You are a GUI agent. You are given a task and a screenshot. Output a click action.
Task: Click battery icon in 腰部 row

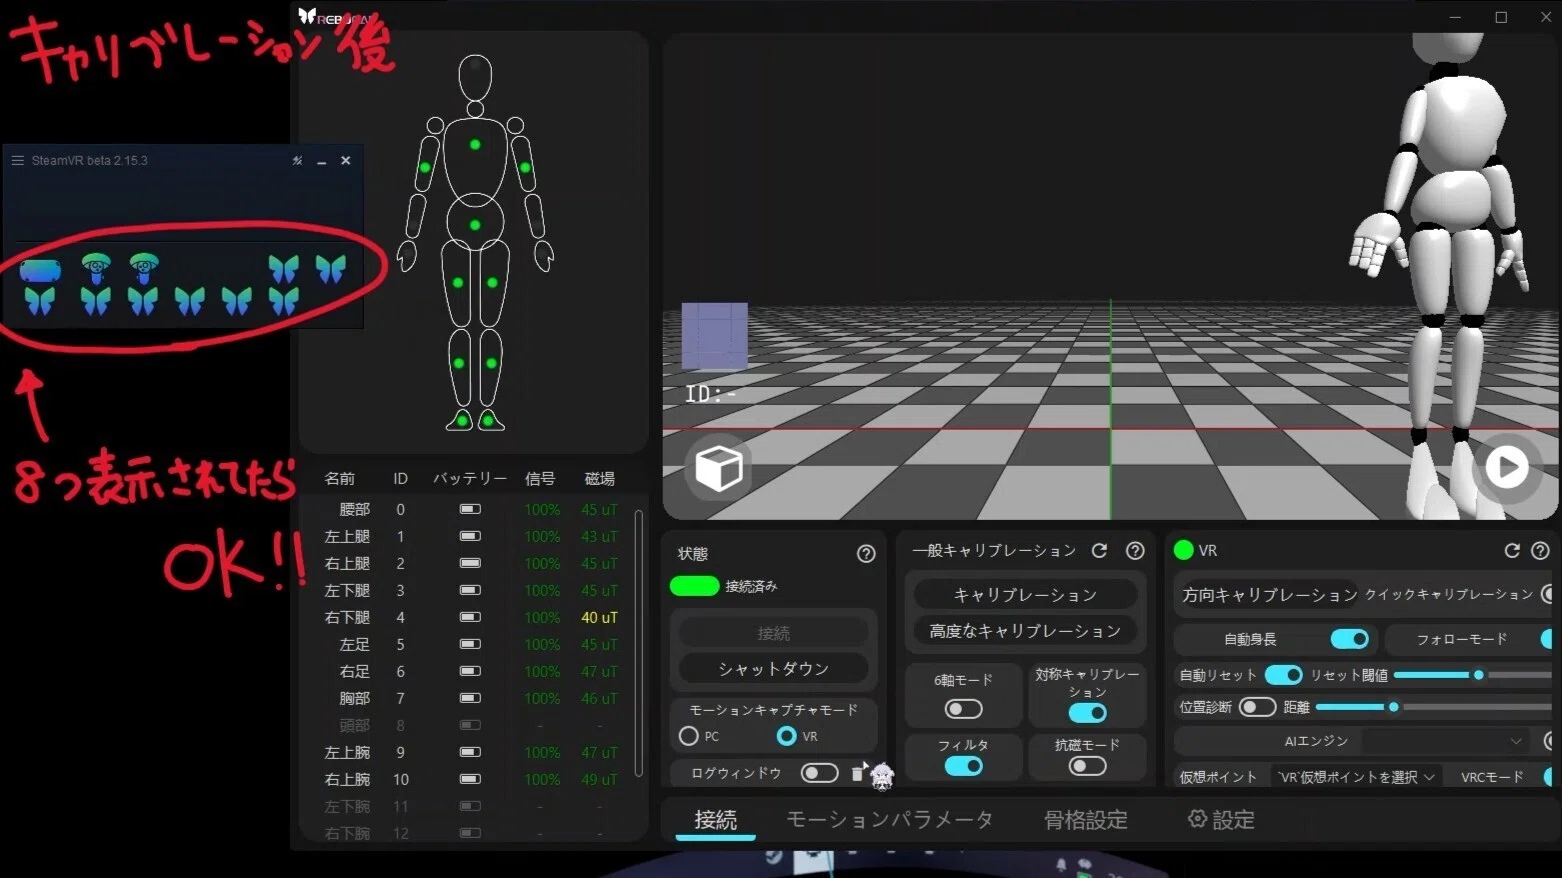470,509
